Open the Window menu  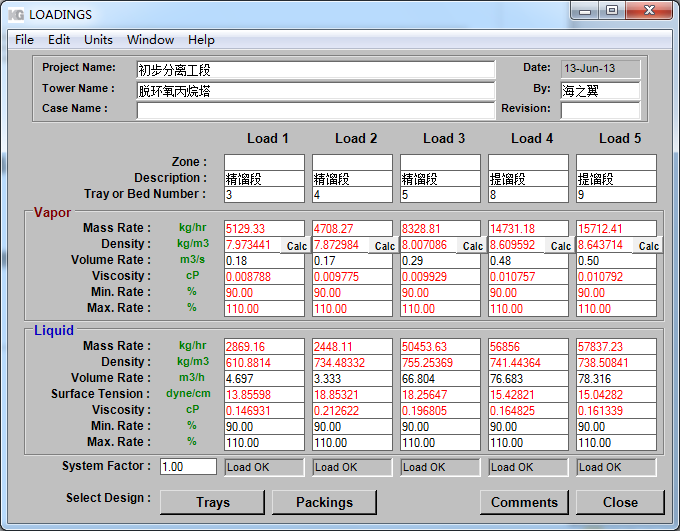click(150, 40)
